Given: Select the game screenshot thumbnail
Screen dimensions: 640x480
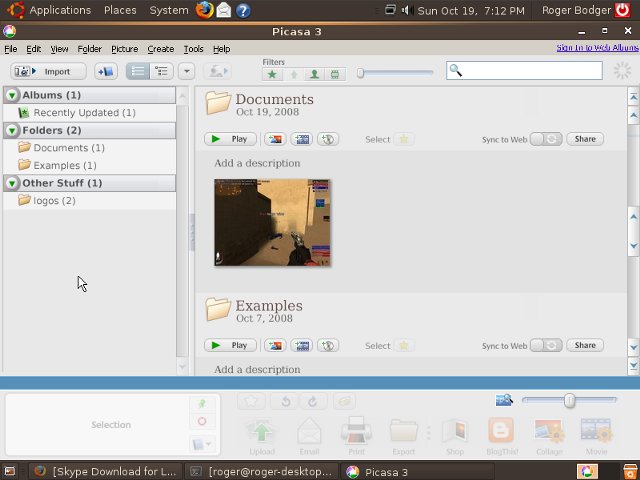Looking at the screenshot, I should [x=272, y=222].
